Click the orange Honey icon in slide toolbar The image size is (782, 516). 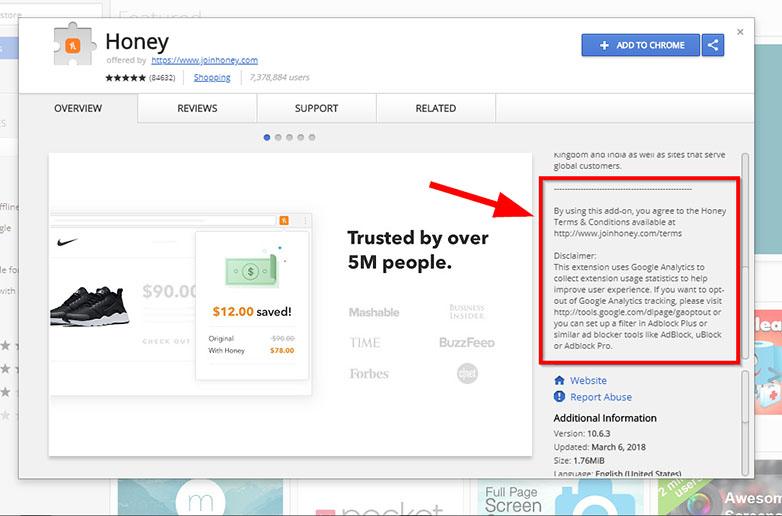pos(284,220)
